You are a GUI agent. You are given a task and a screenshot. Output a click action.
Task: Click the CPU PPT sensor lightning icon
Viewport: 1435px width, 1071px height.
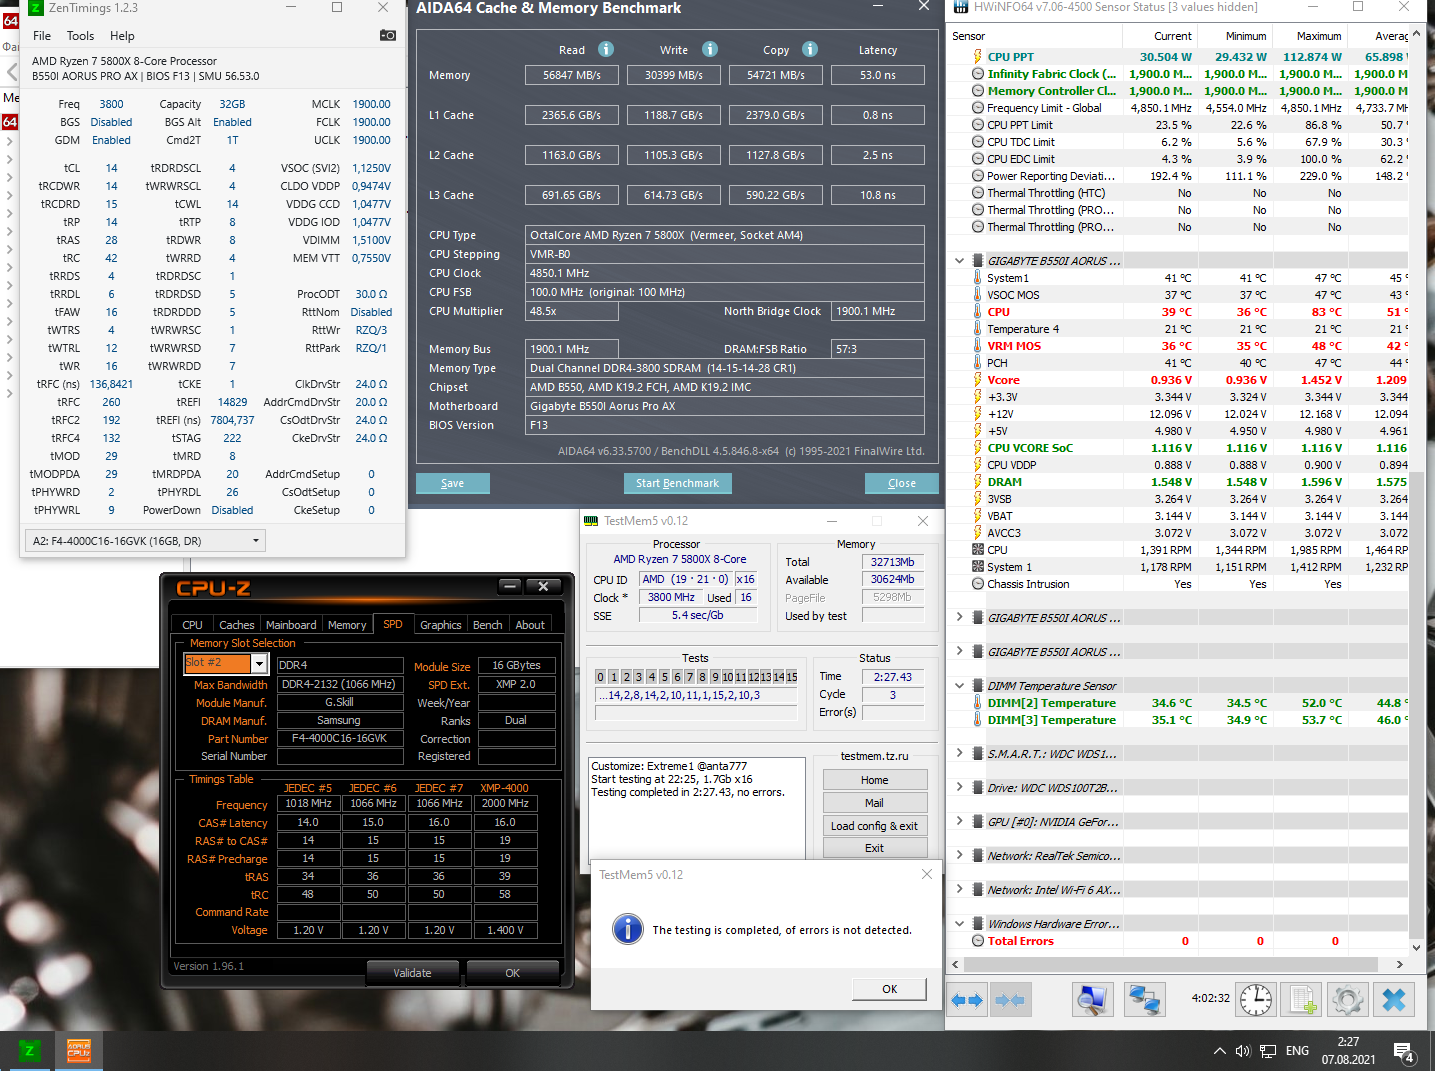click(x=978, y=57)
